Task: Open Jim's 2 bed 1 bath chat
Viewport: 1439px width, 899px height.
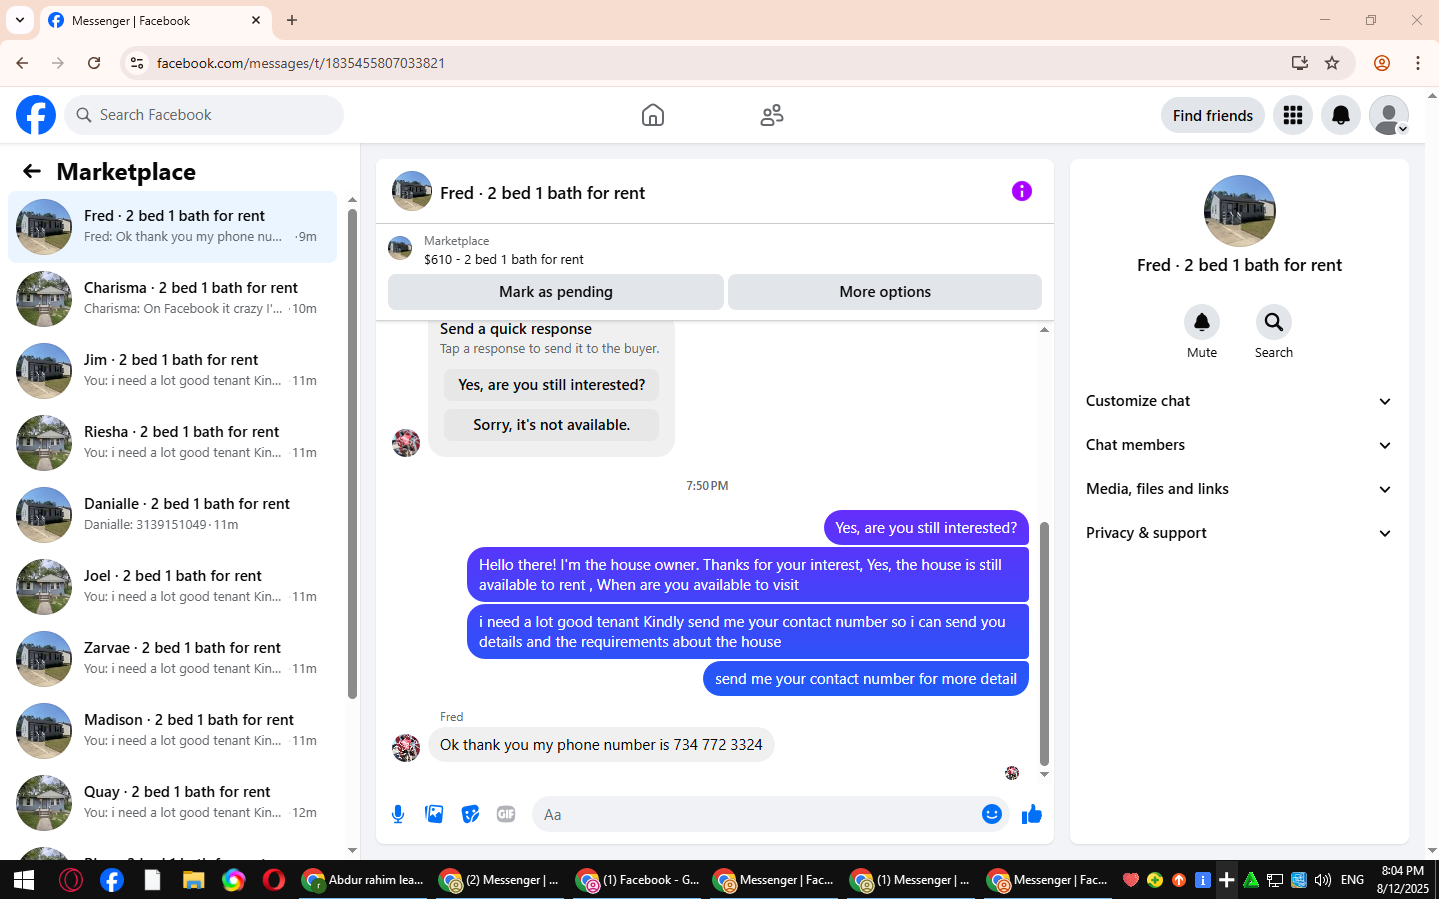Action: (x=172, y=371)
